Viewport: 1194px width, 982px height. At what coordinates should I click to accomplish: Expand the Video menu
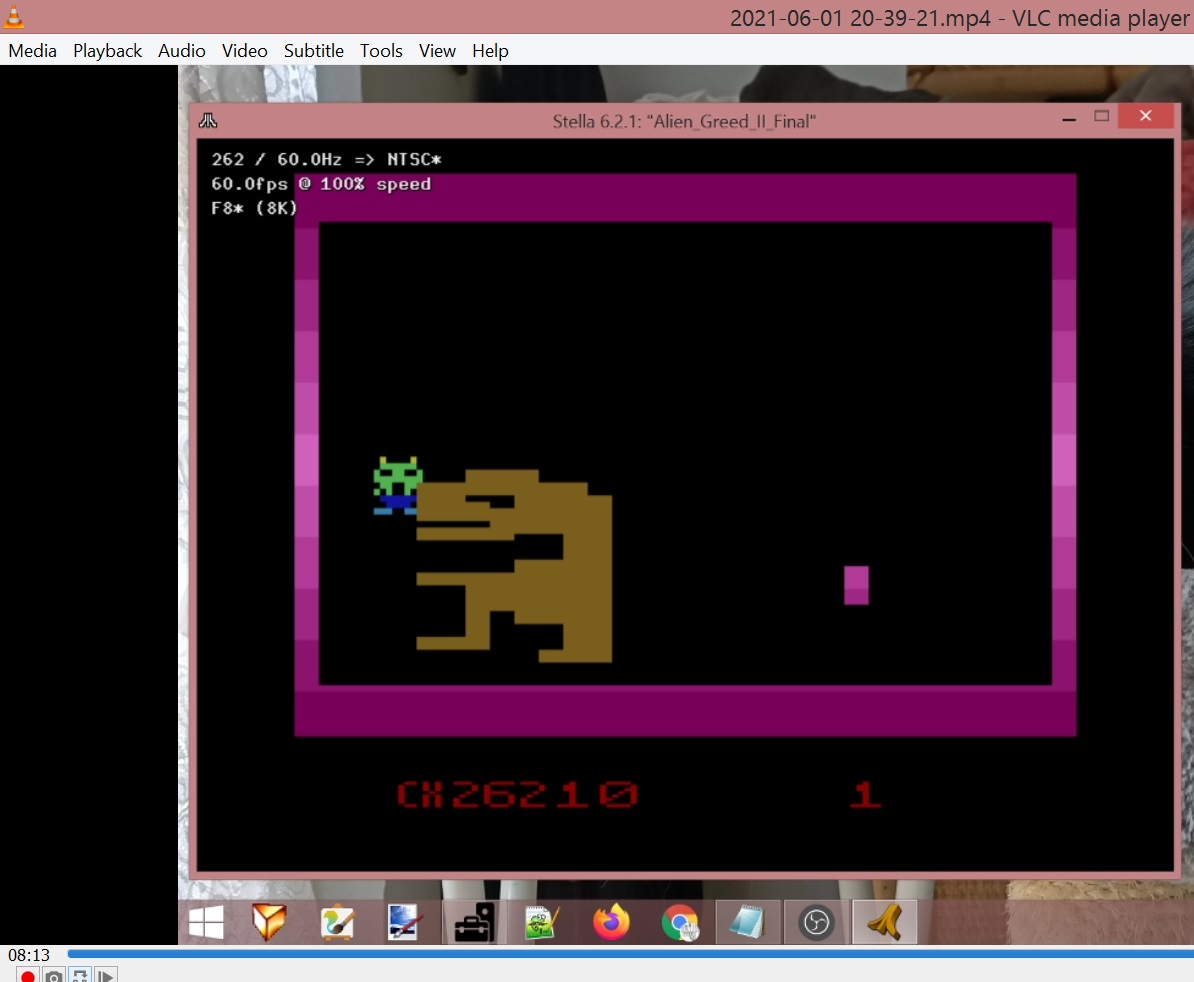tap(244, 51)
